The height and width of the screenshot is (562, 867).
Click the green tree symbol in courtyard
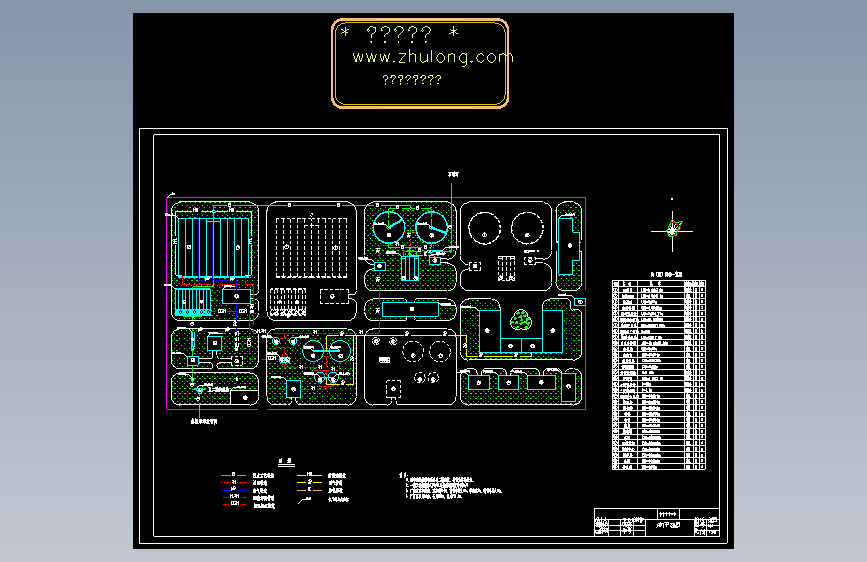(520, 320)
